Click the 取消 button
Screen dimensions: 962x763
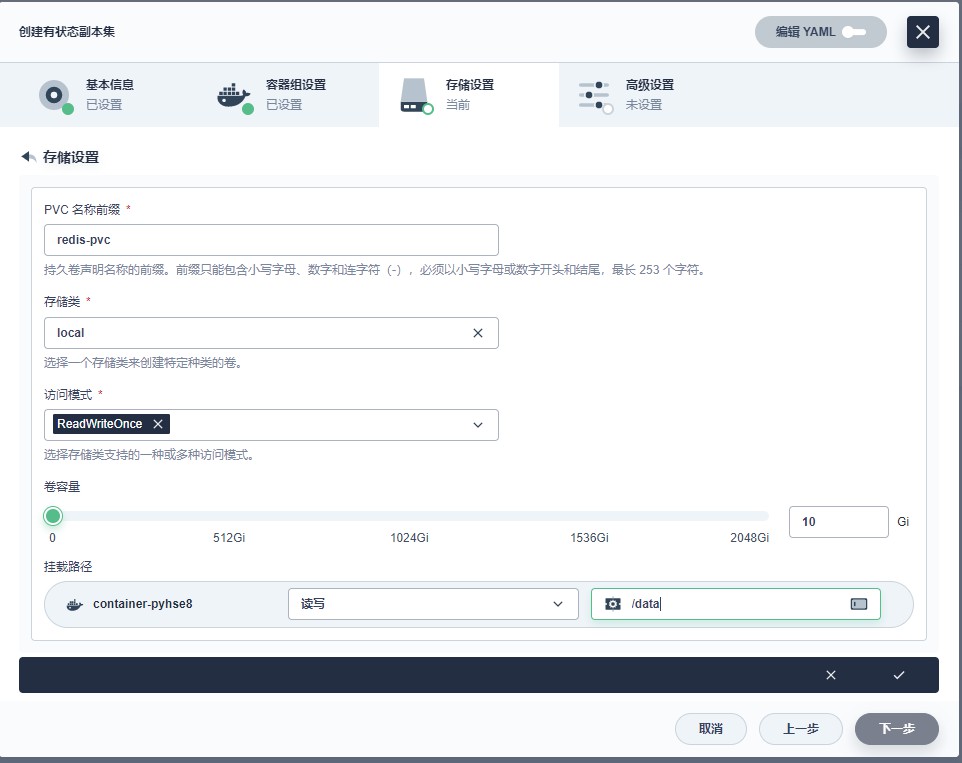pyautogui.click(x=710, y=729)
